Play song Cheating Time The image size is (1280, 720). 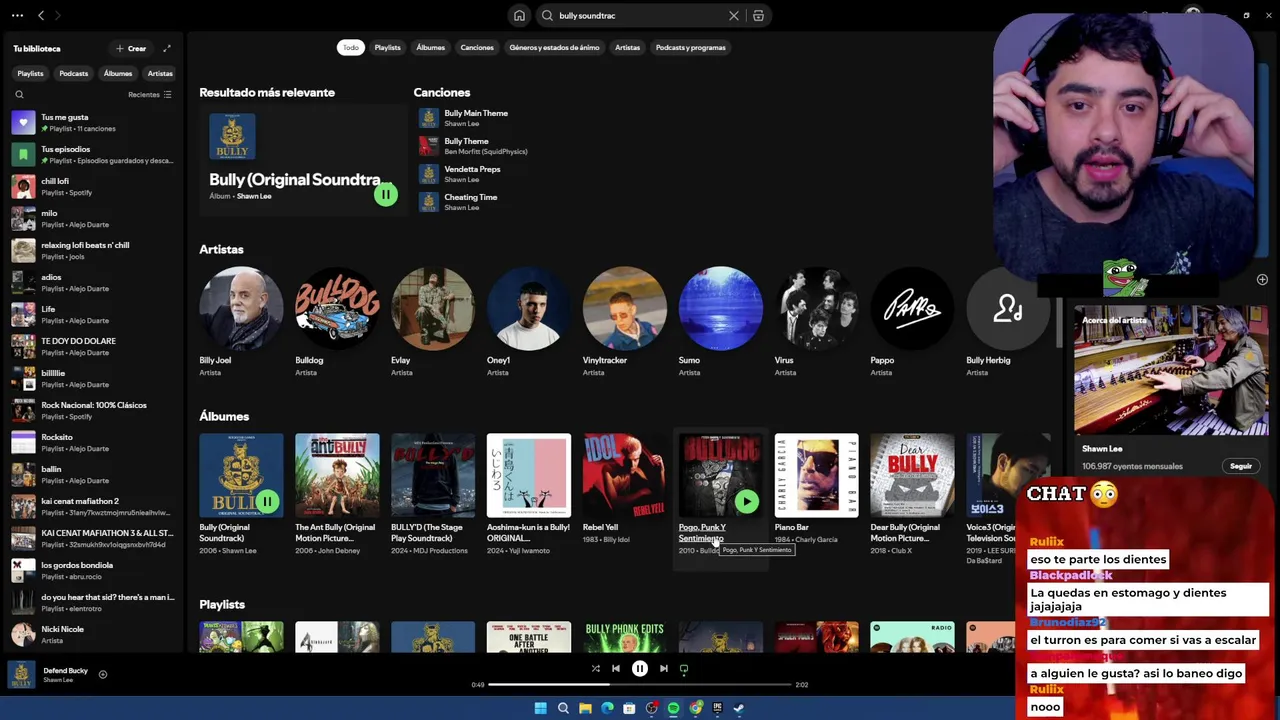(470, 197)
